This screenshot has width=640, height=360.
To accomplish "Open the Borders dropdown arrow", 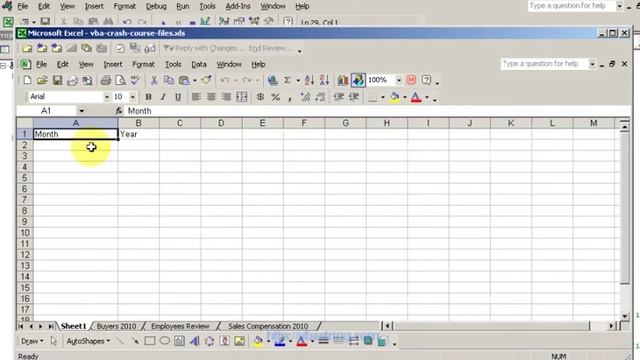I will pyautogui.click(x=383, y=97).
